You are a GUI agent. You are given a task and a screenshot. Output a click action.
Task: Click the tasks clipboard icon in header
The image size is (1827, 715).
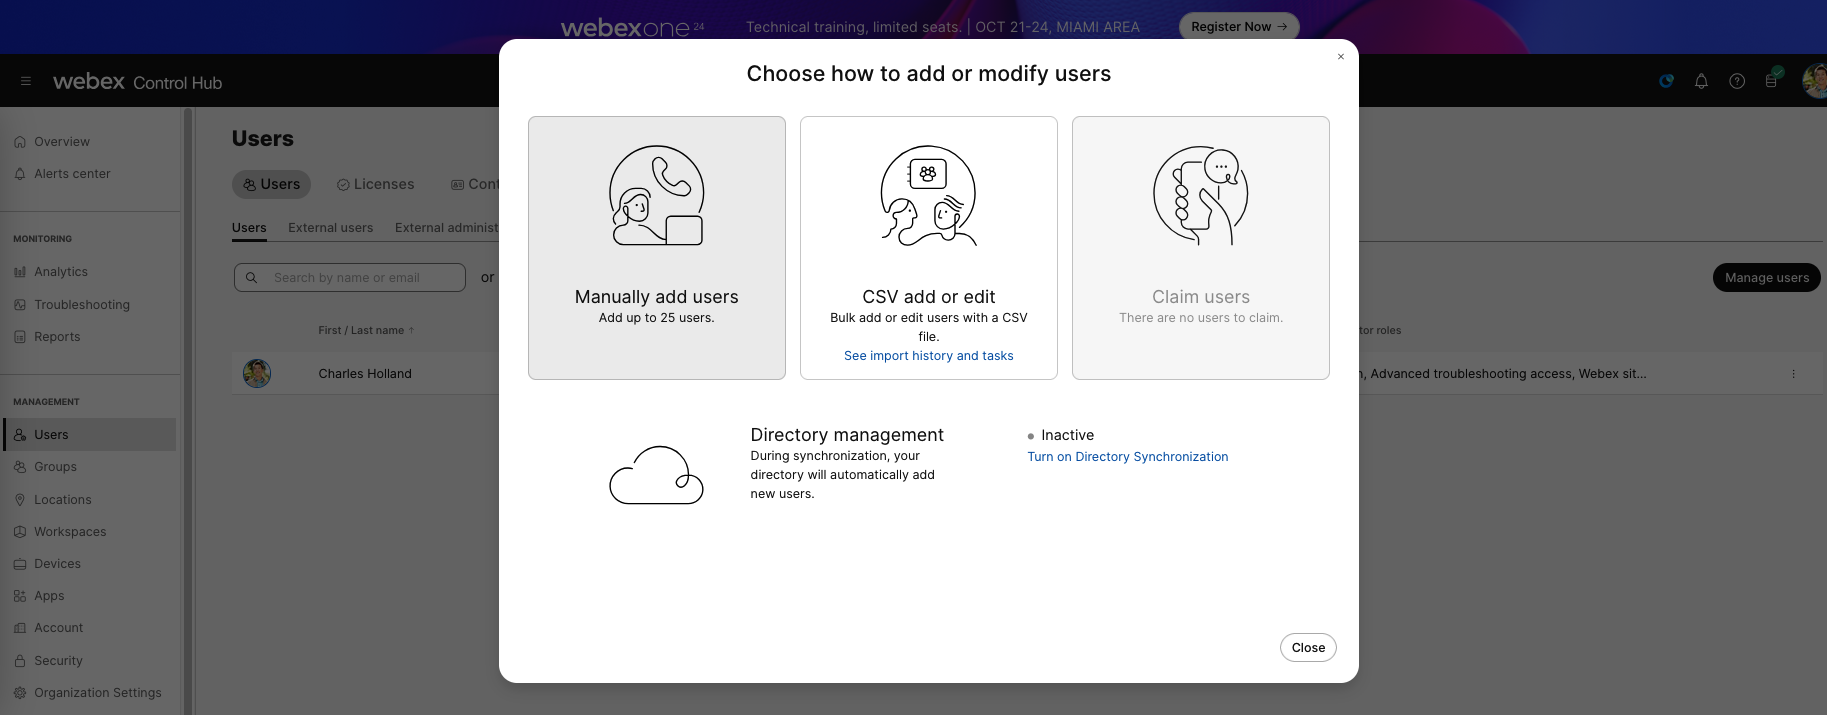tap(1772, 81)
